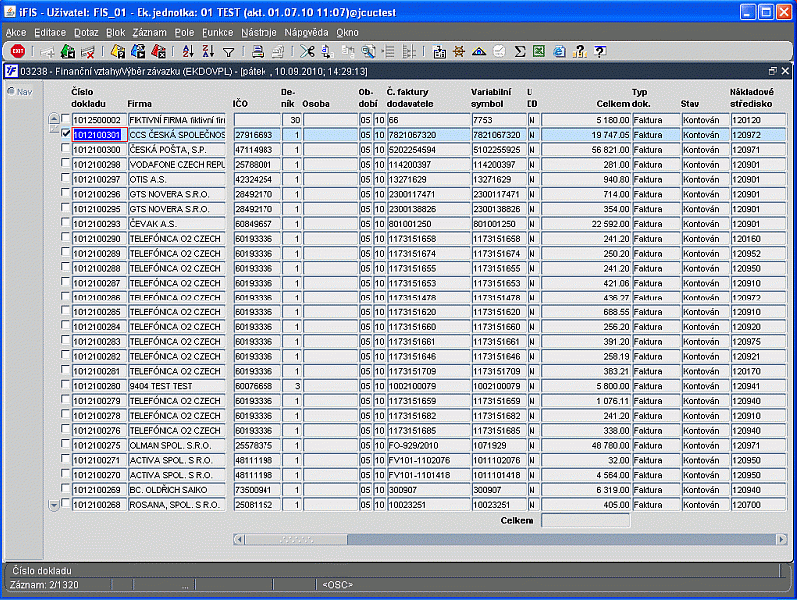797x600 pixels.
Task: Click the empty Celkem total field
Action: pos(586,520)
